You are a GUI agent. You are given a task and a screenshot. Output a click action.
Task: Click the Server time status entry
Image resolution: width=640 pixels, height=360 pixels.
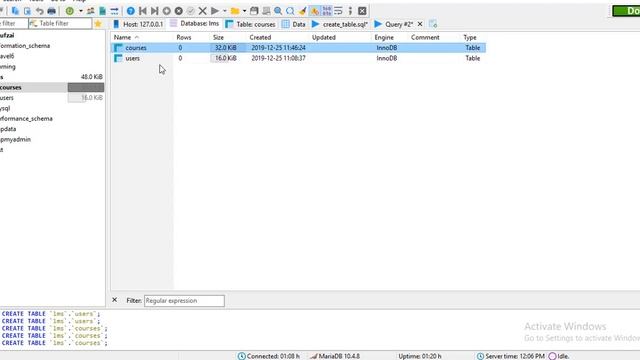(x=511, y=356)
